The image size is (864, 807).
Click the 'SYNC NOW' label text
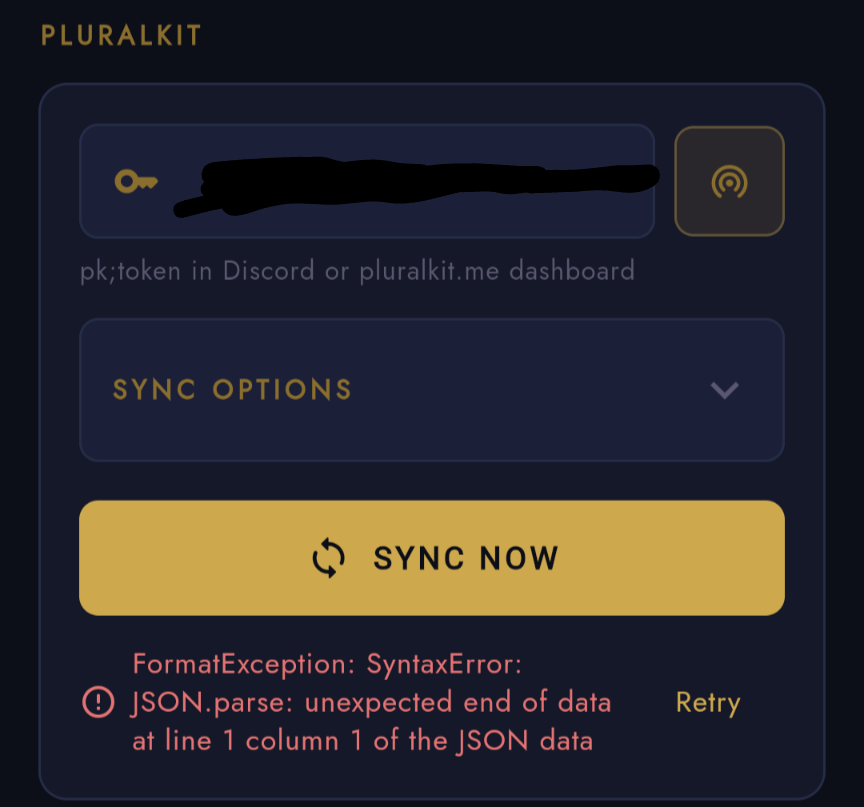click(x=465, y=558)
